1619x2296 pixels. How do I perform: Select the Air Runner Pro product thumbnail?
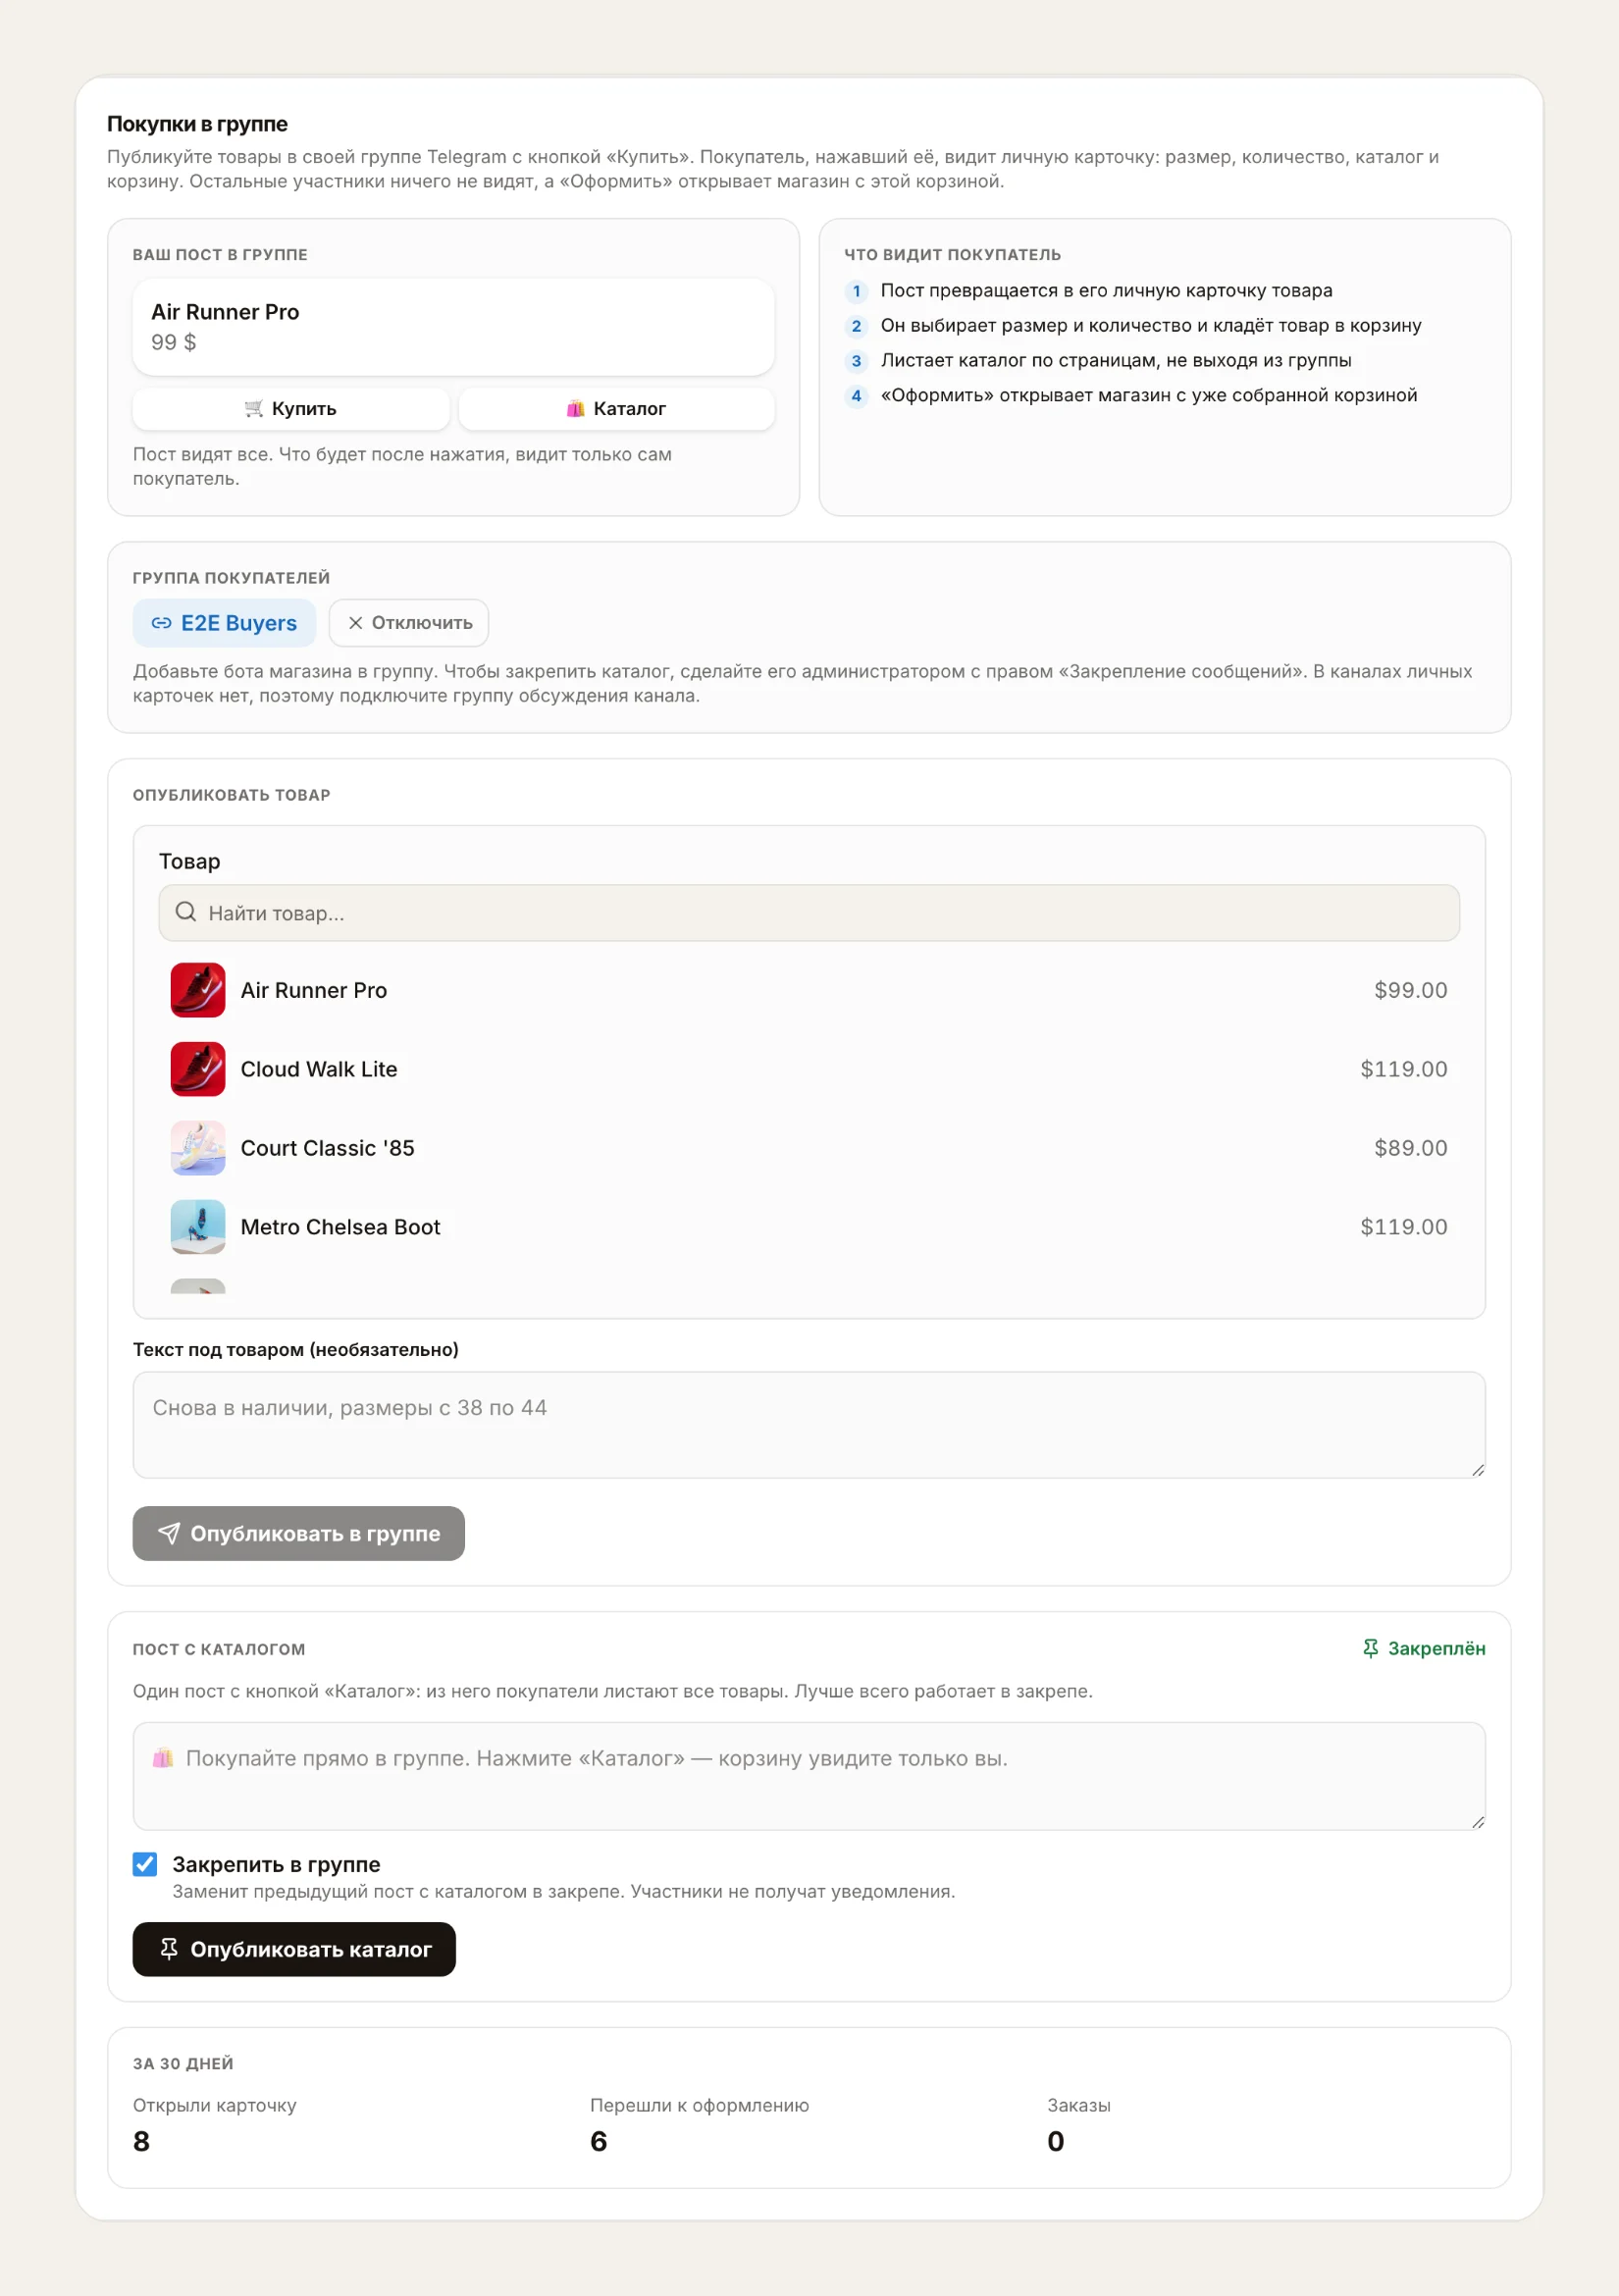[x=198, y=990]
